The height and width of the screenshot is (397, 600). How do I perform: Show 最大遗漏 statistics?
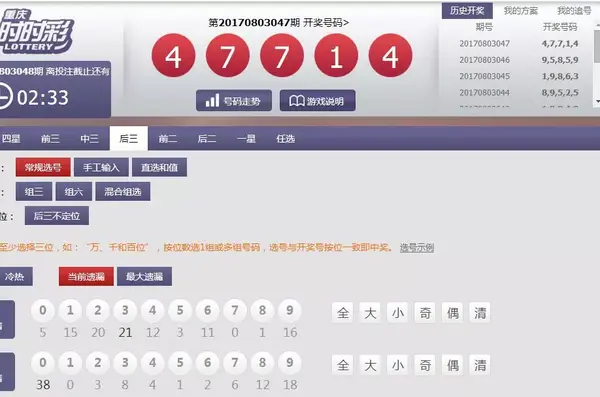(x=145, y=276)
